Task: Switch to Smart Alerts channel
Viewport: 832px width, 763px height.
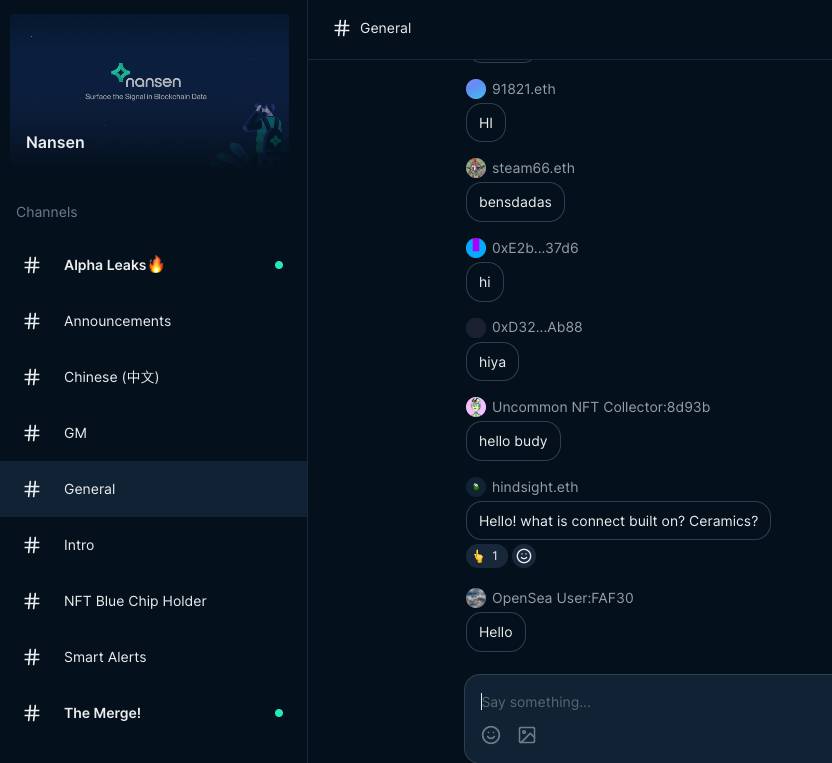Action: [105, 657]
